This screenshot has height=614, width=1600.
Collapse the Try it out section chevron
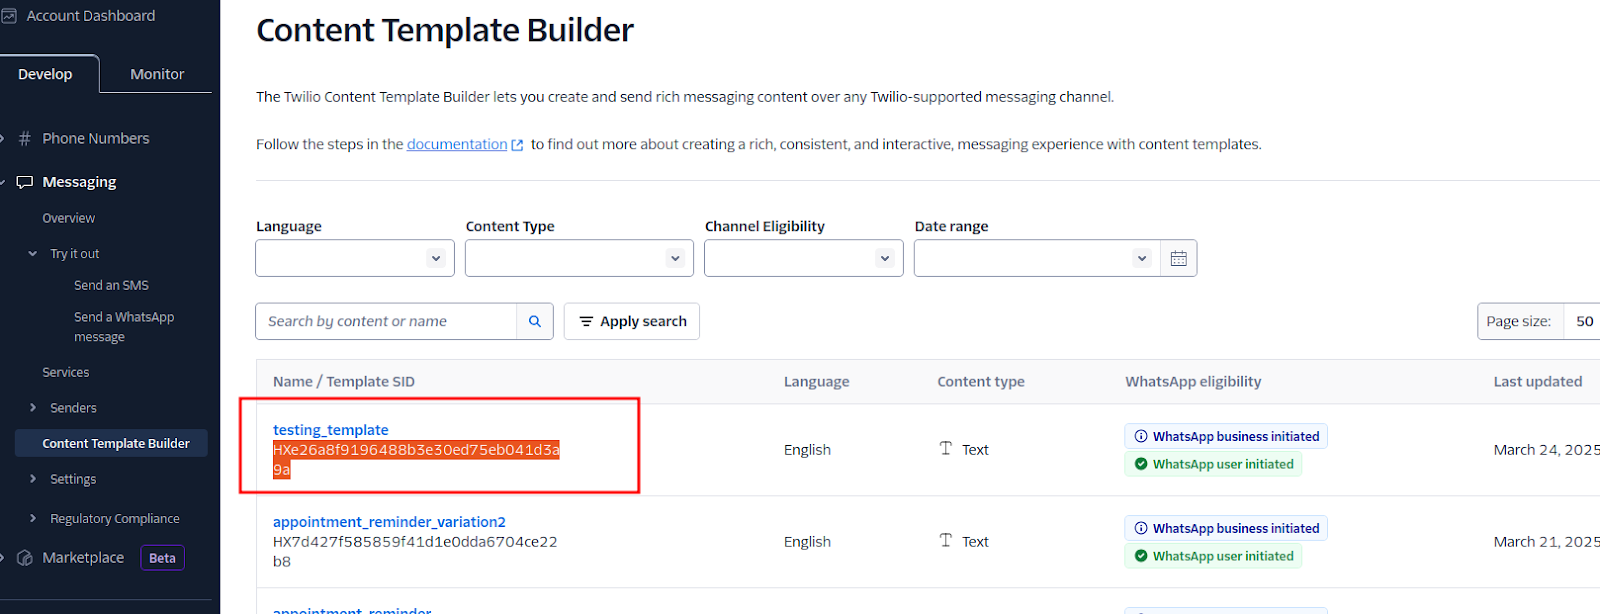[33, 254]
